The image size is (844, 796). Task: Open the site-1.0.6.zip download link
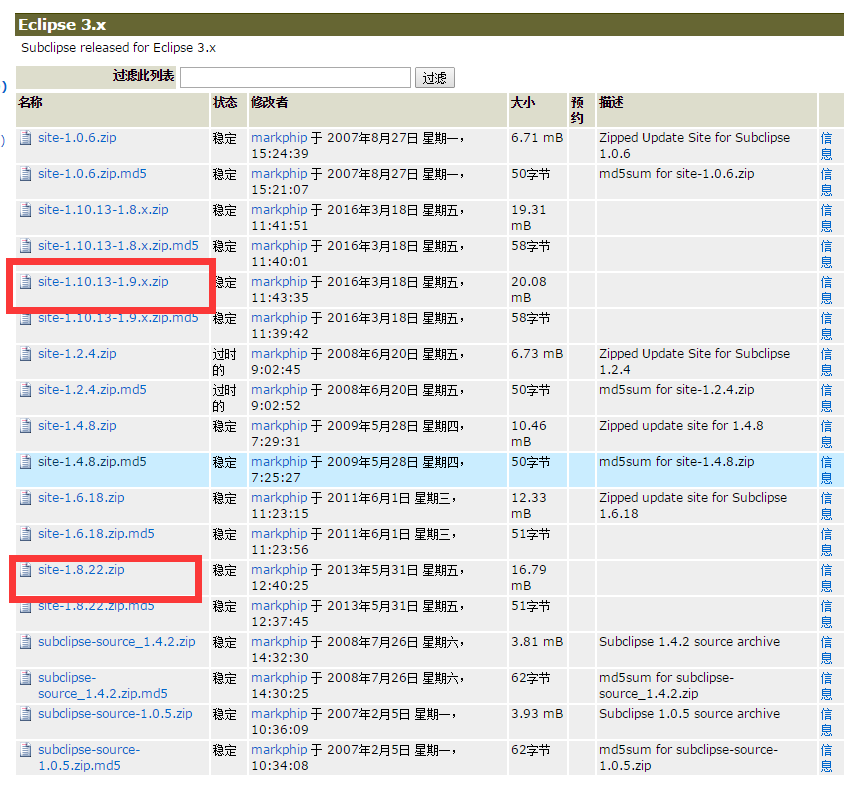(x=77, y=138)
